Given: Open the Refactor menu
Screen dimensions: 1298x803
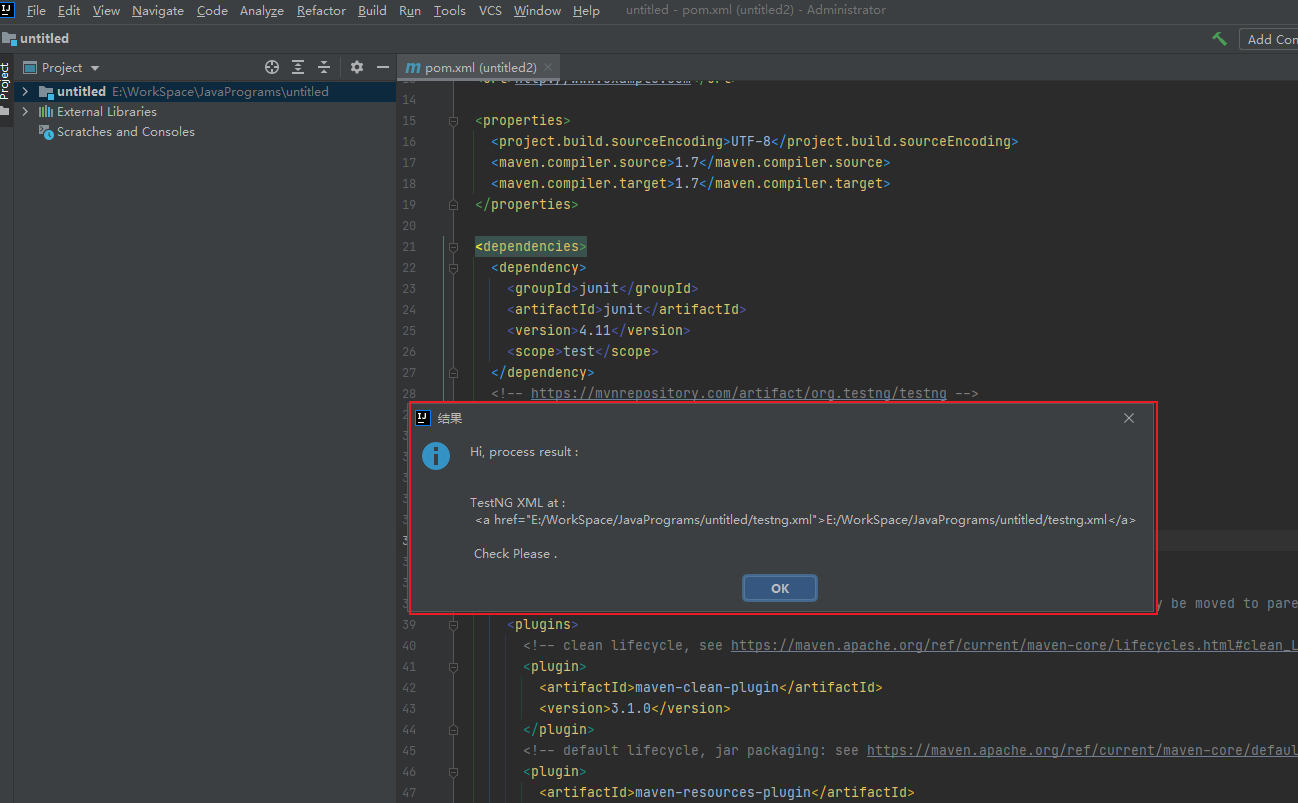Looking at the screenshot, I should [321, 11].
